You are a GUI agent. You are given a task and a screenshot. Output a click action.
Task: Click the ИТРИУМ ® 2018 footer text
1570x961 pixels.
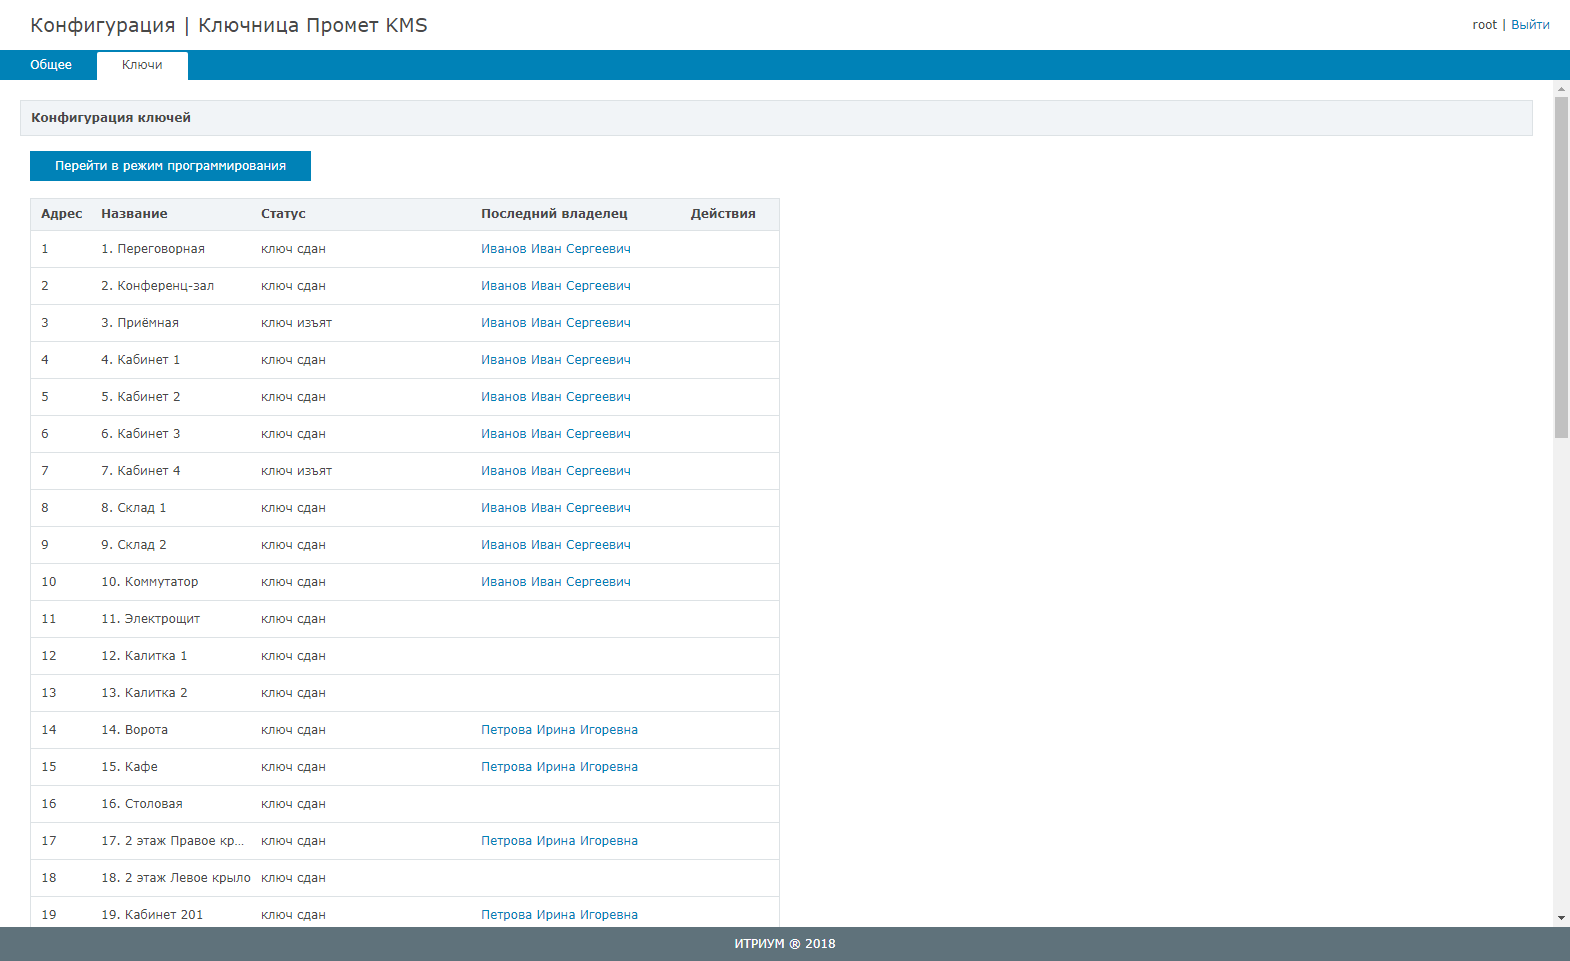[785, 944]
